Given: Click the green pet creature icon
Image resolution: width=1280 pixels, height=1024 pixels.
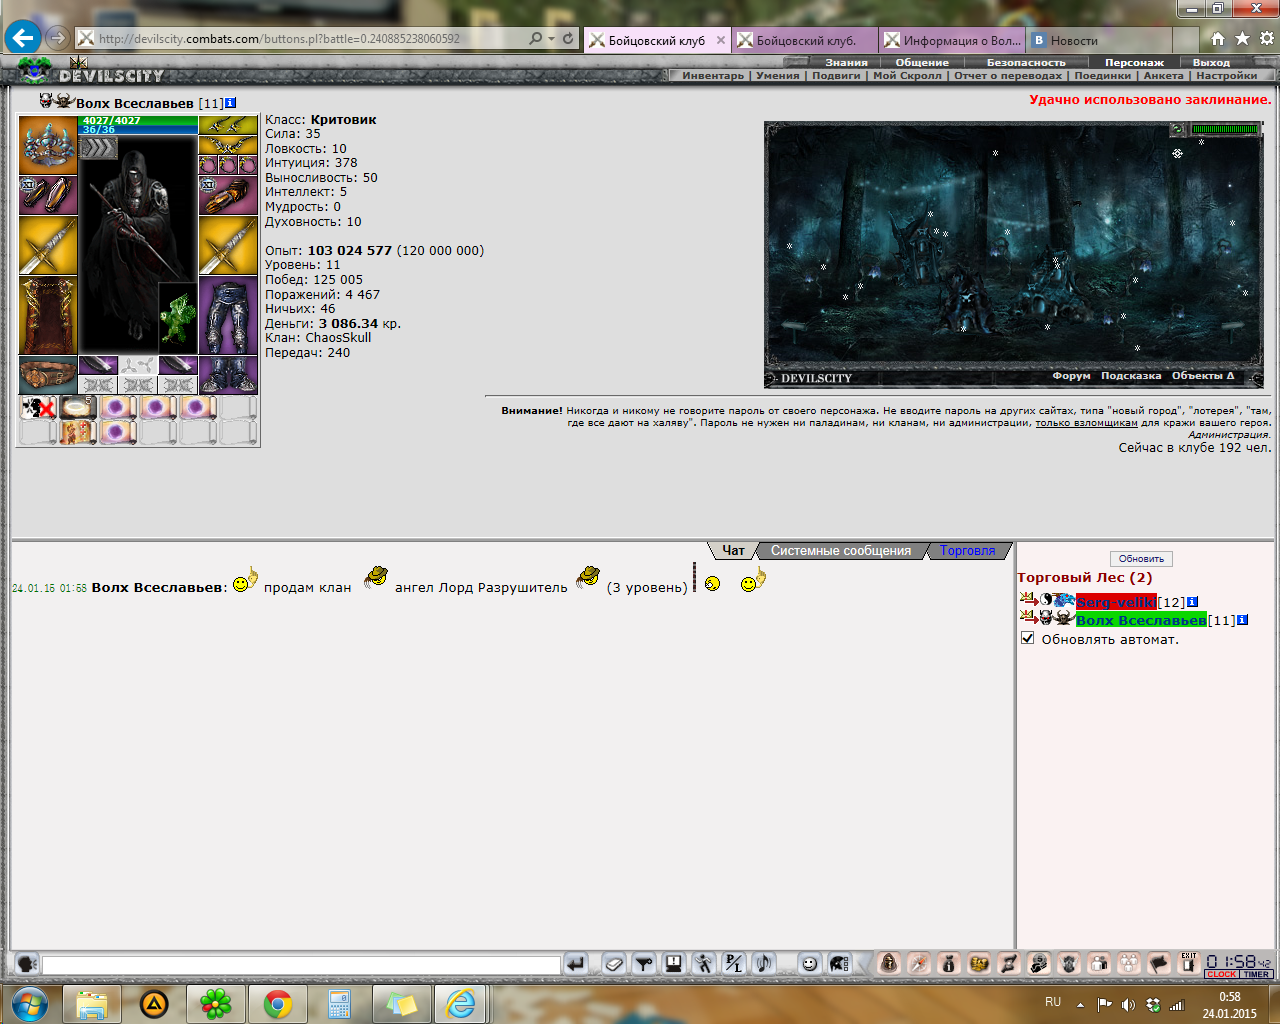Looking at the screenshot, I should point(178,317).
